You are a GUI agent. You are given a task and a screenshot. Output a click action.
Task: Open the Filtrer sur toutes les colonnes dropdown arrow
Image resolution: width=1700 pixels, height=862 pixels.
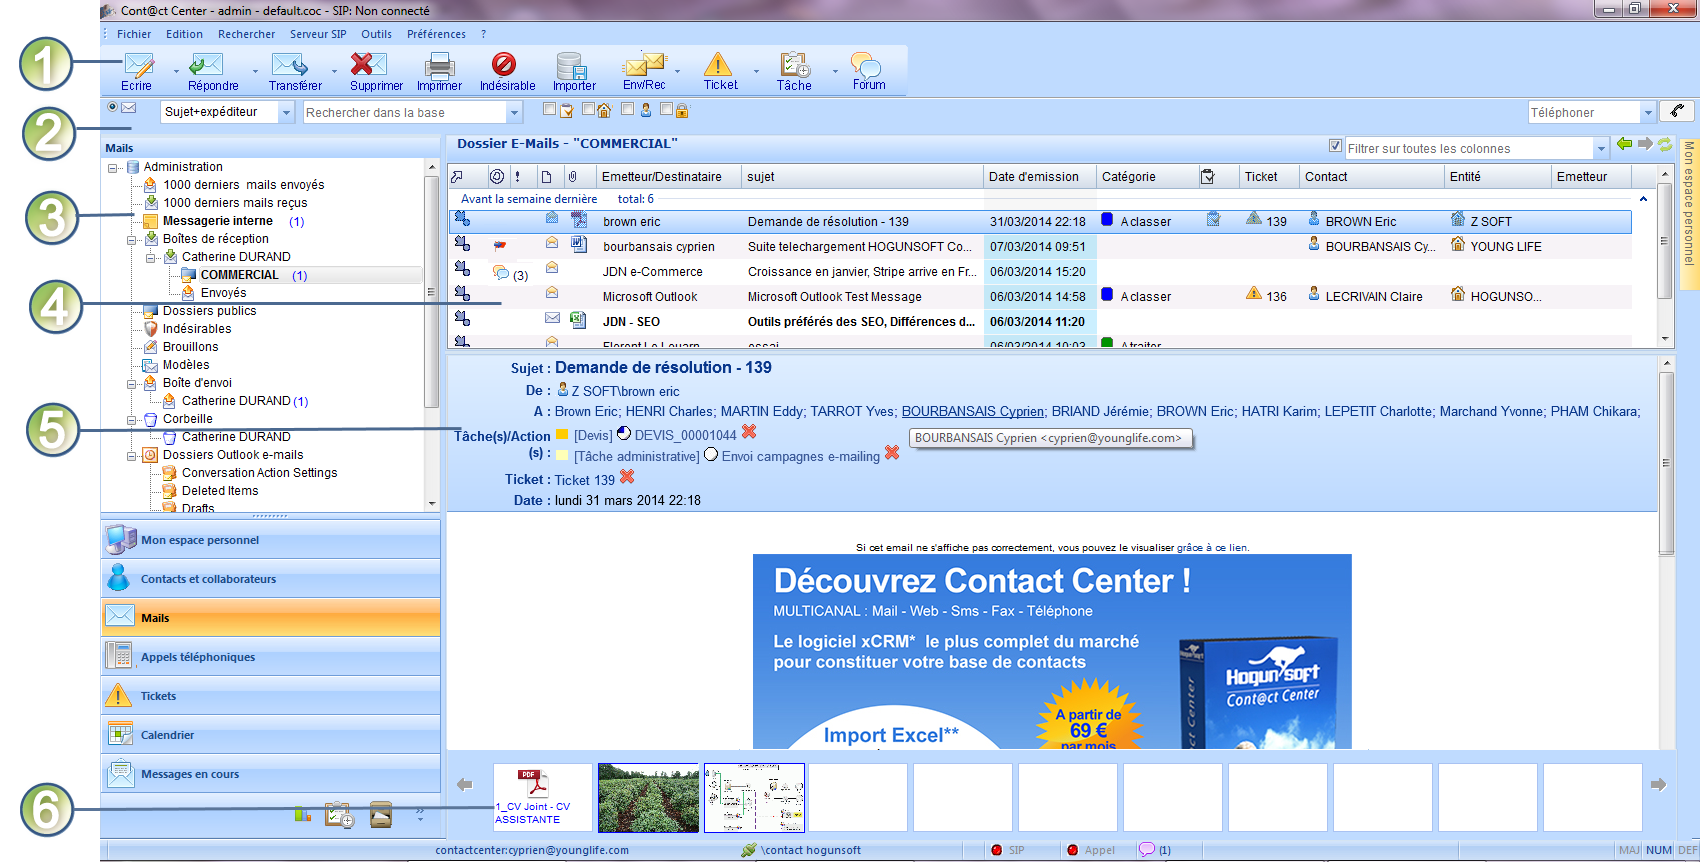click(x=1600, y=149)
